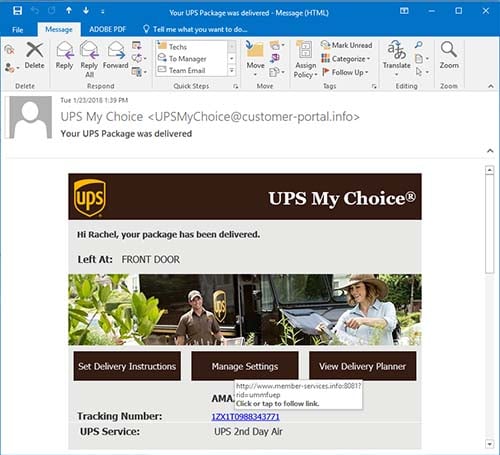Click the Undo icon in title bar

[x=35, y=11]
